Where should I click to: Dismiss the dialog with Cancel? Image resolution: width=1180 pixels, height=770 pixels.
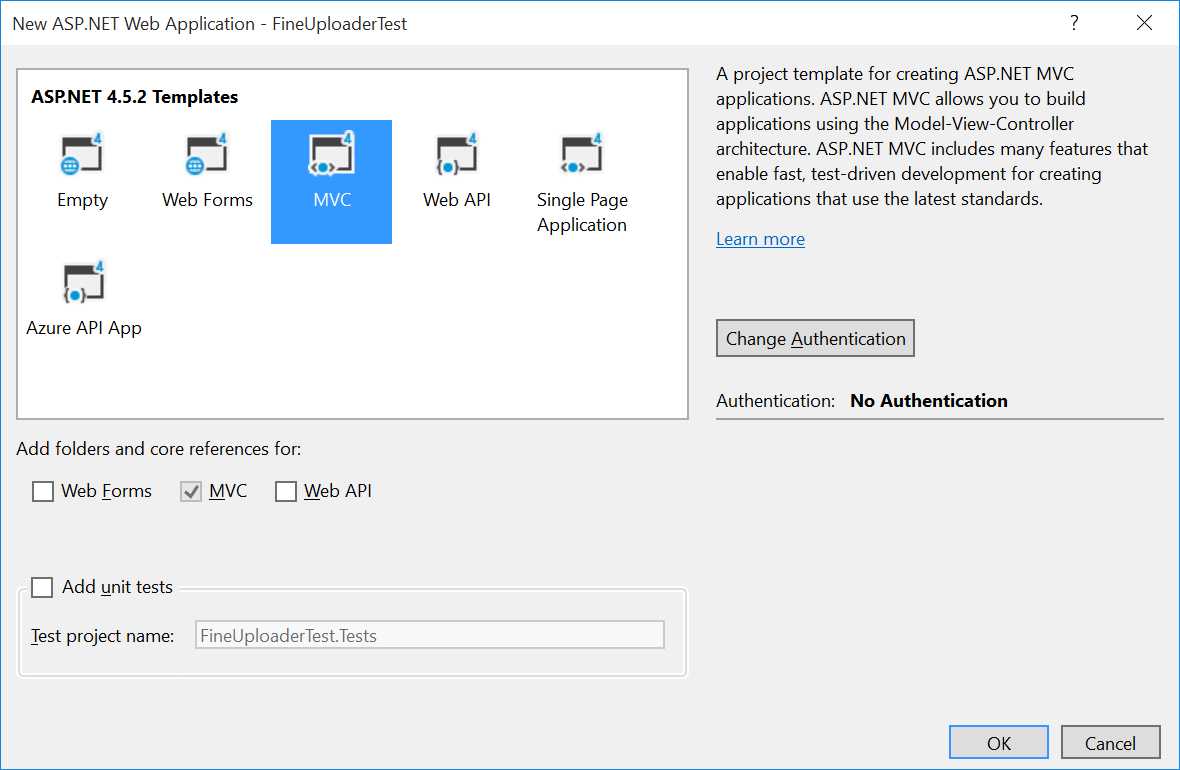tap(1110, 743)
